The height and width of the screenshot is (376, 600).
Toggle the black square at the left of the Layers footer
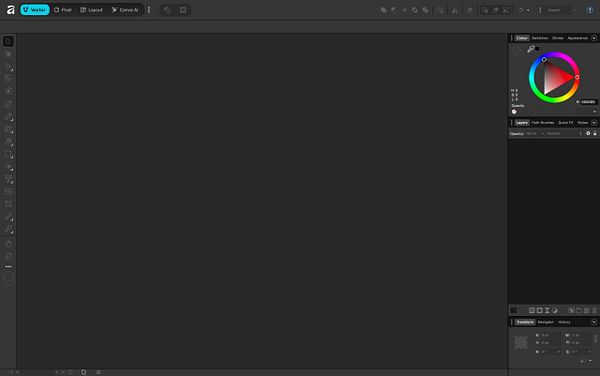coord(514,310)
